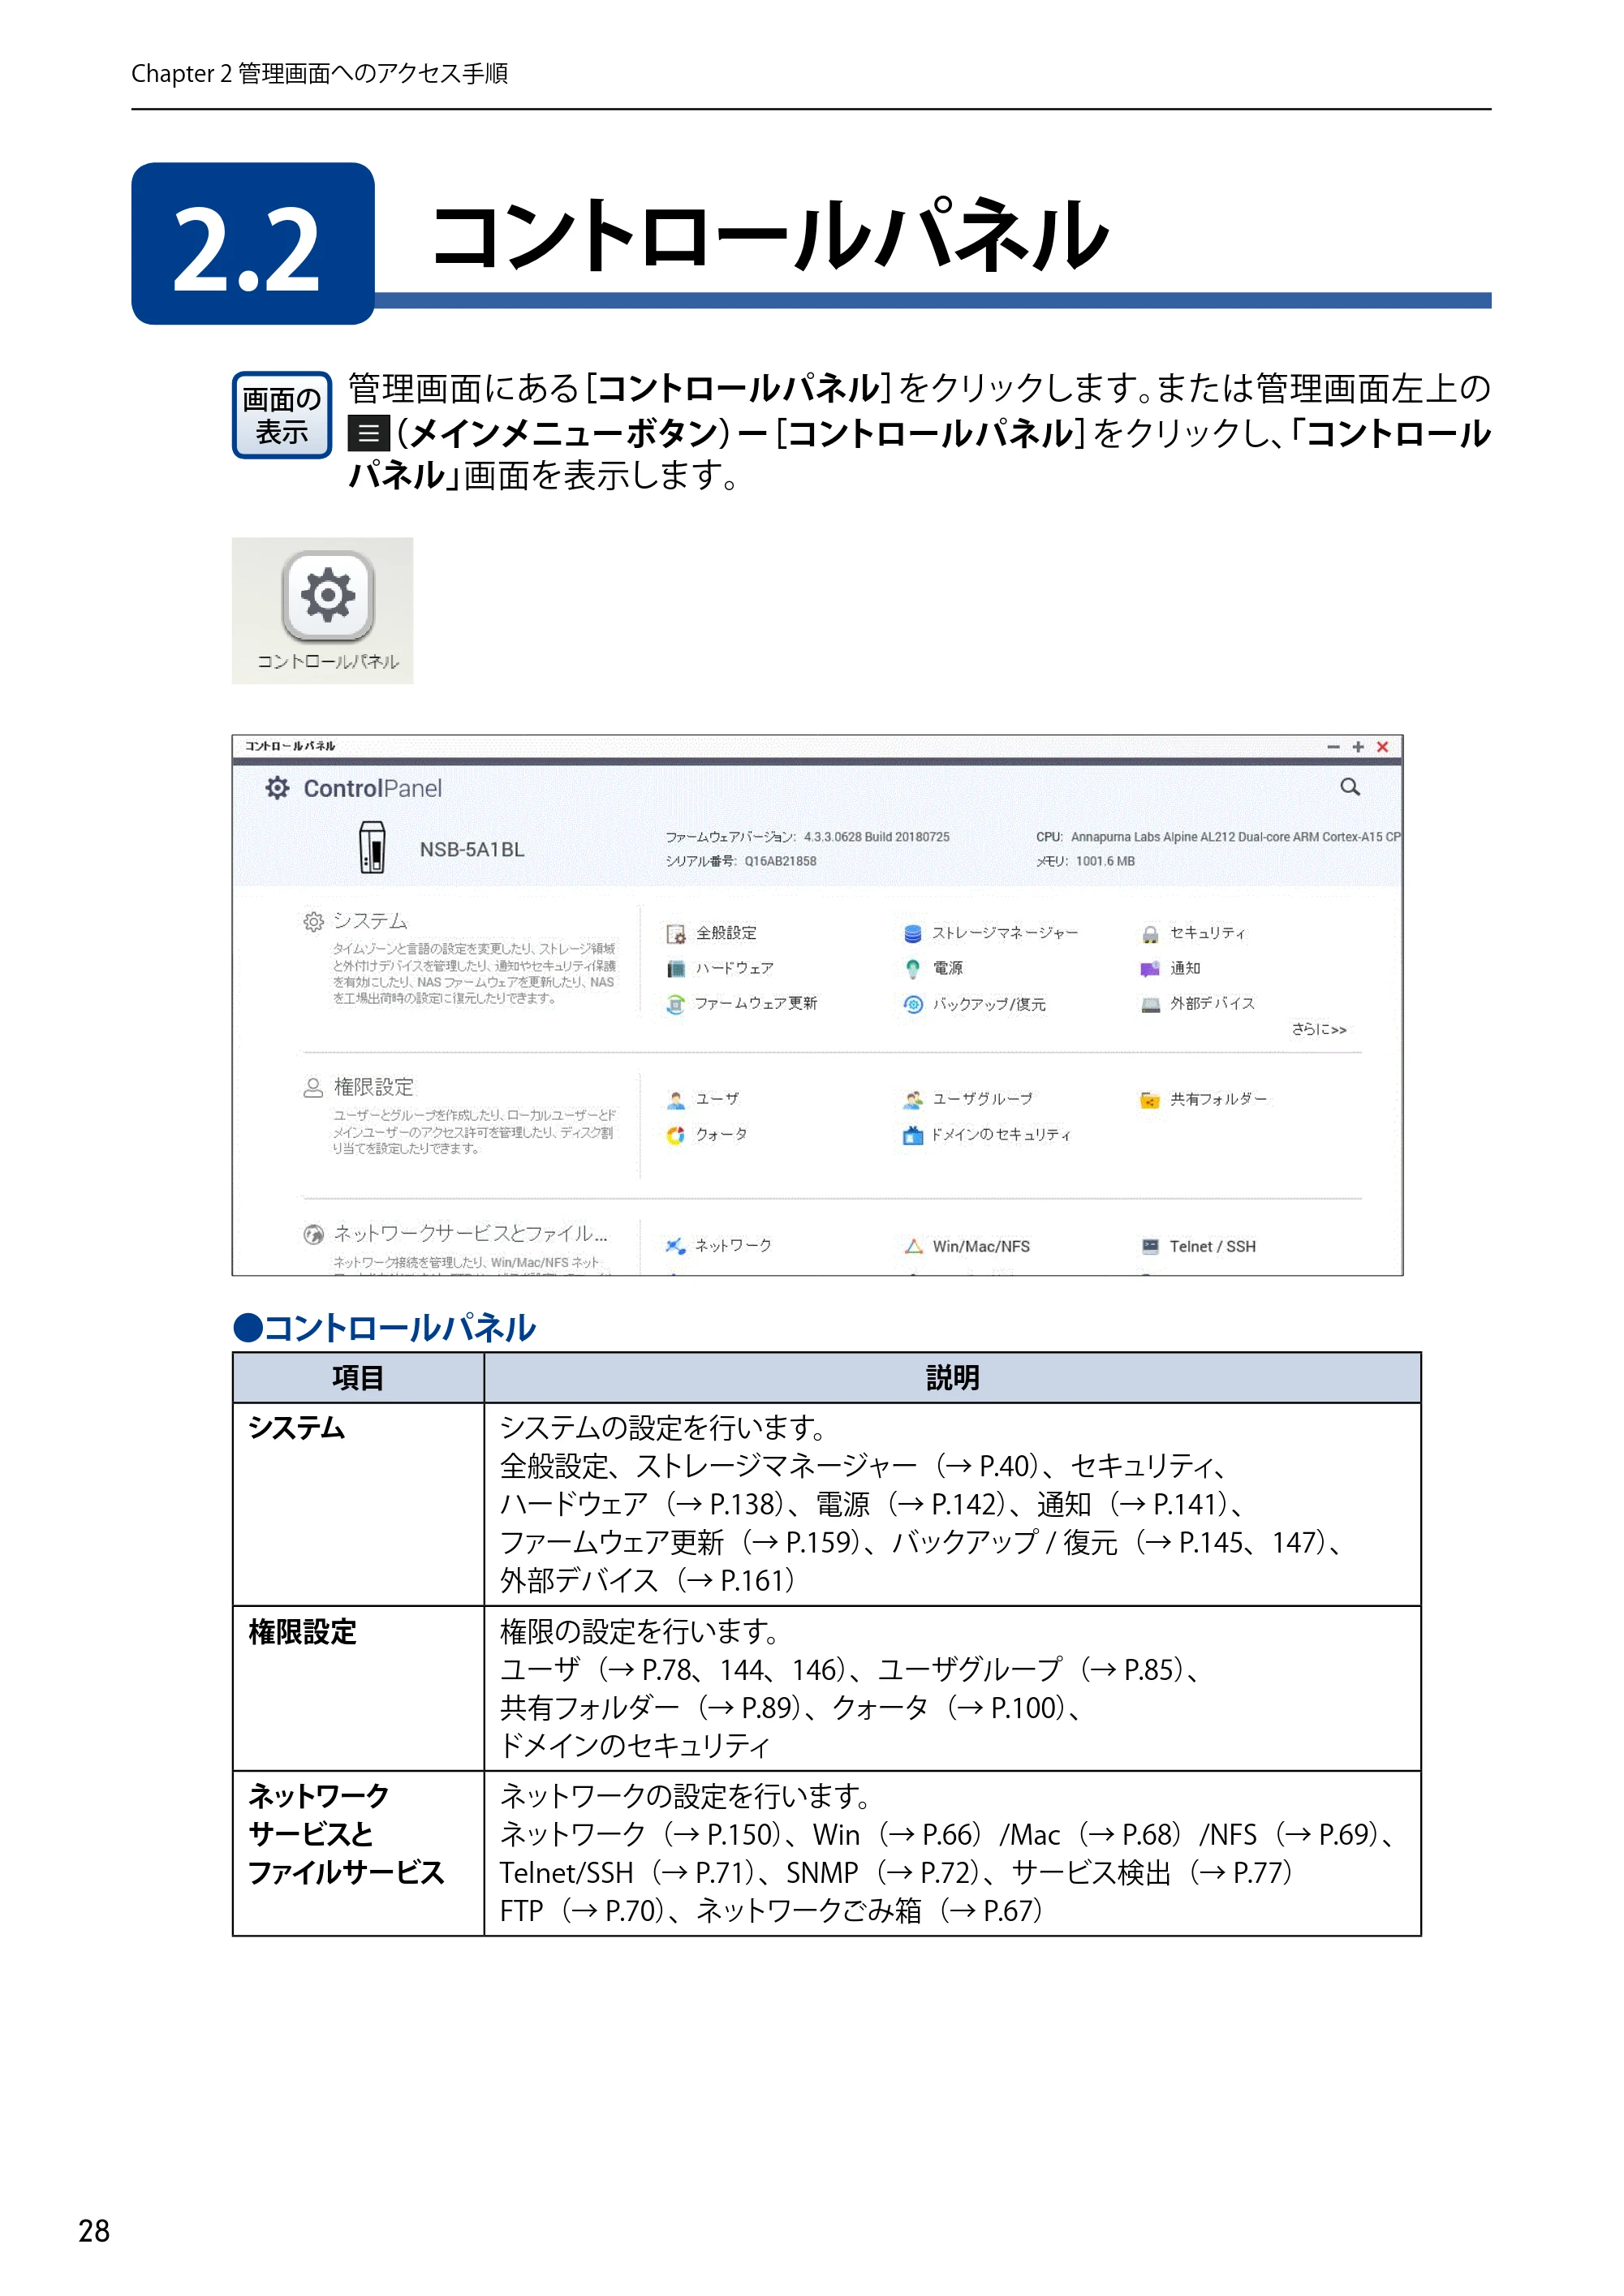Screen dimensions: 1624x2296
Task: Click さらに>> to show more system items
Action: pyautogui.click(x=1318, y=1029)
